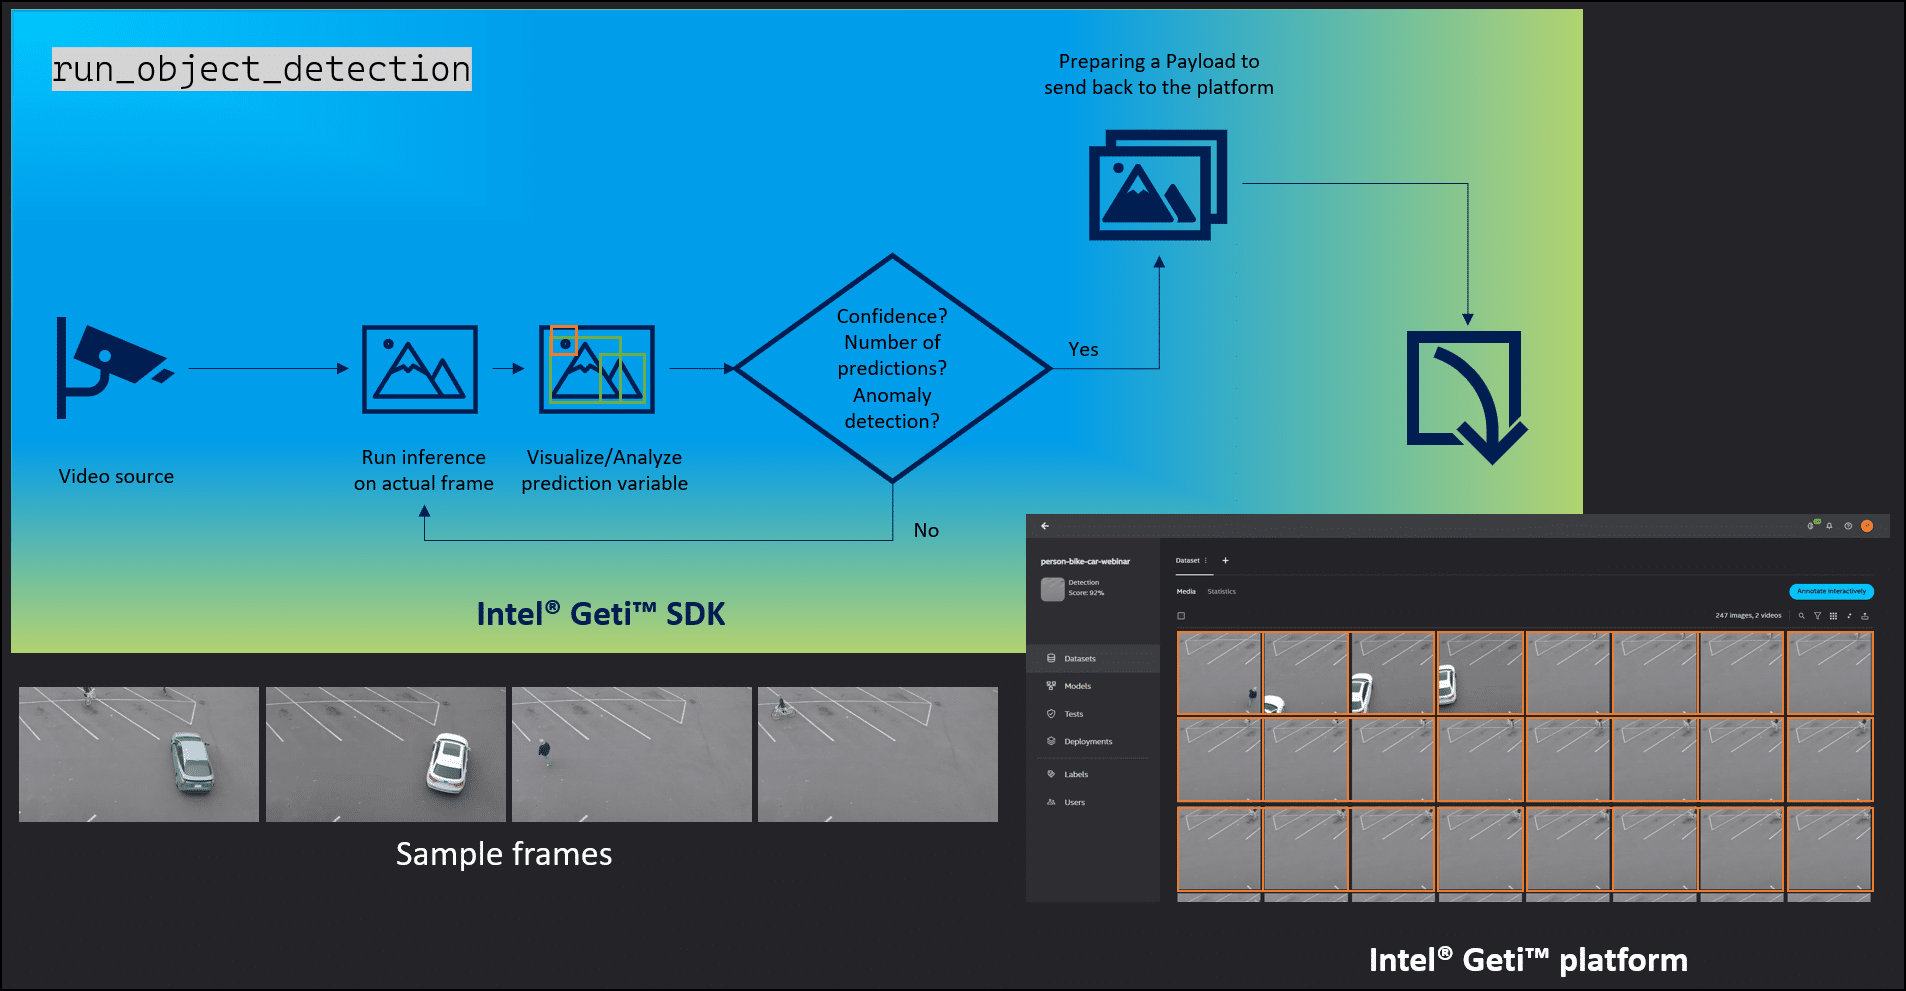The width and height of the screenshot is (1906, 991).
Task: Click the import arrow document icon
Action: coord(1466,397)
